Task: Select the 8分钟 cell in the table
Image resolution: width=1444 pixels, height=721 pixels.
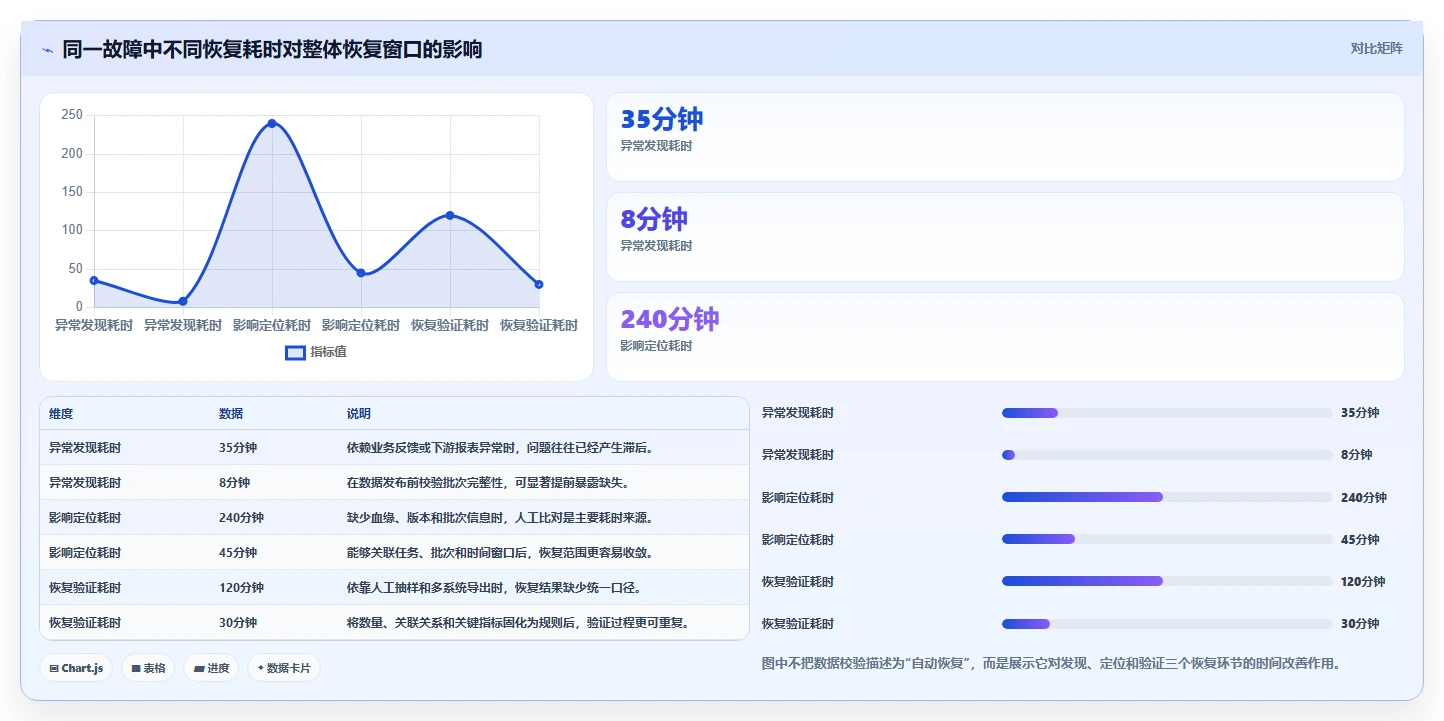Action: [x=235, y=483]
